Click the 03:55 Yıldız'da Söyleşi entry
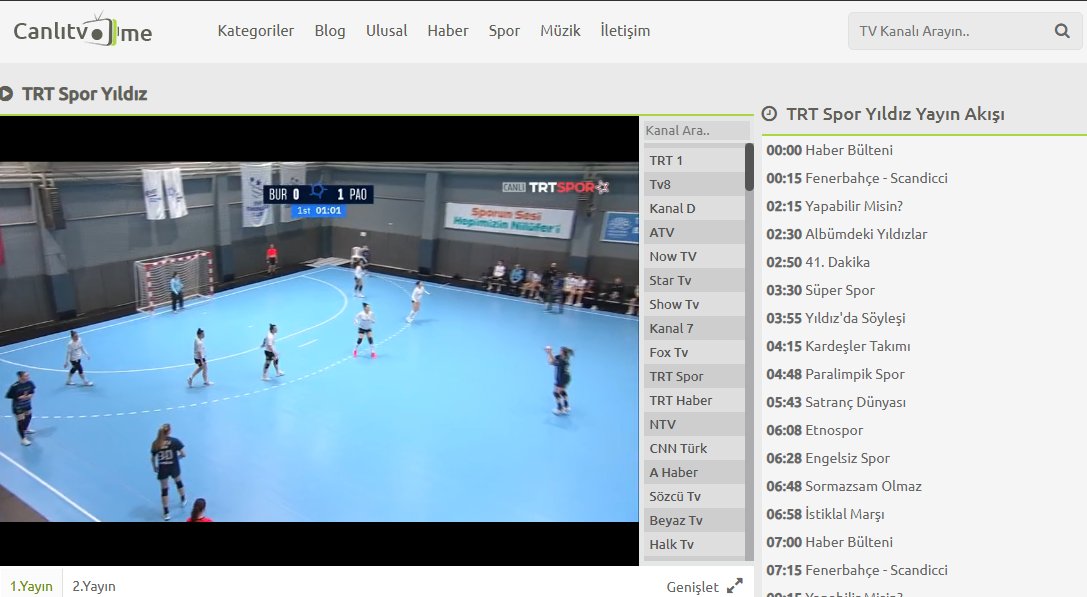The height and width of the screenshot is (597, 1087). point(835,318)
